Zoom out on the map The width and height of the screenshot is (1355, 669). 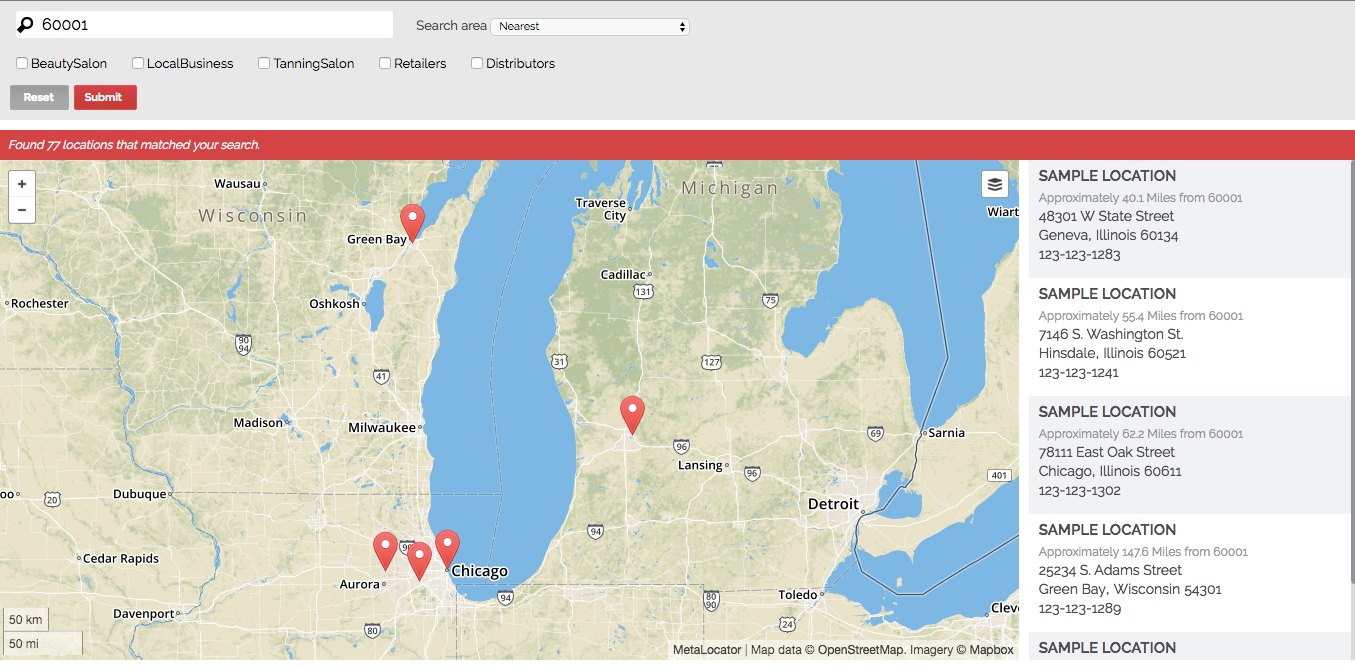(21, 210)
